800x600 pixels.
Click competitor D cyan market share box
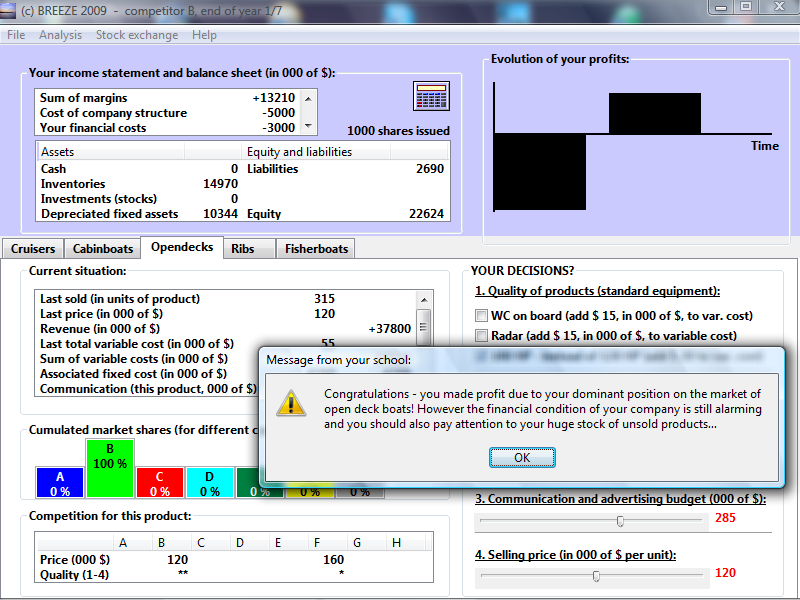click(x=210, y=483)
